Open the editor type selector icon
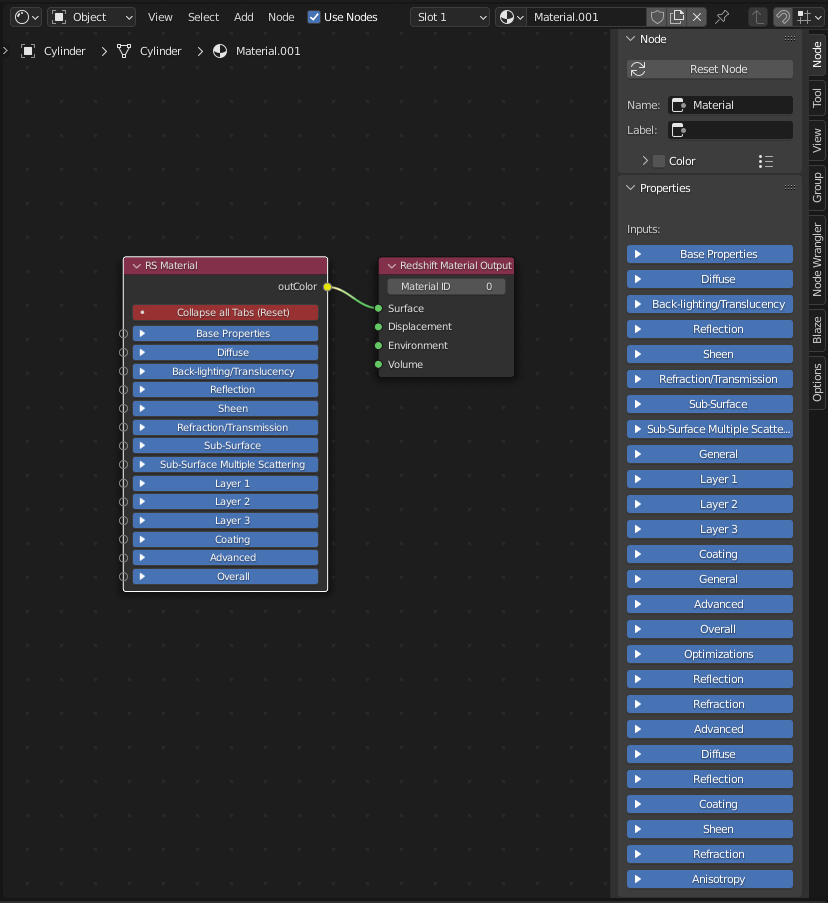Viewport: 828px width, 903px height. 26,17
